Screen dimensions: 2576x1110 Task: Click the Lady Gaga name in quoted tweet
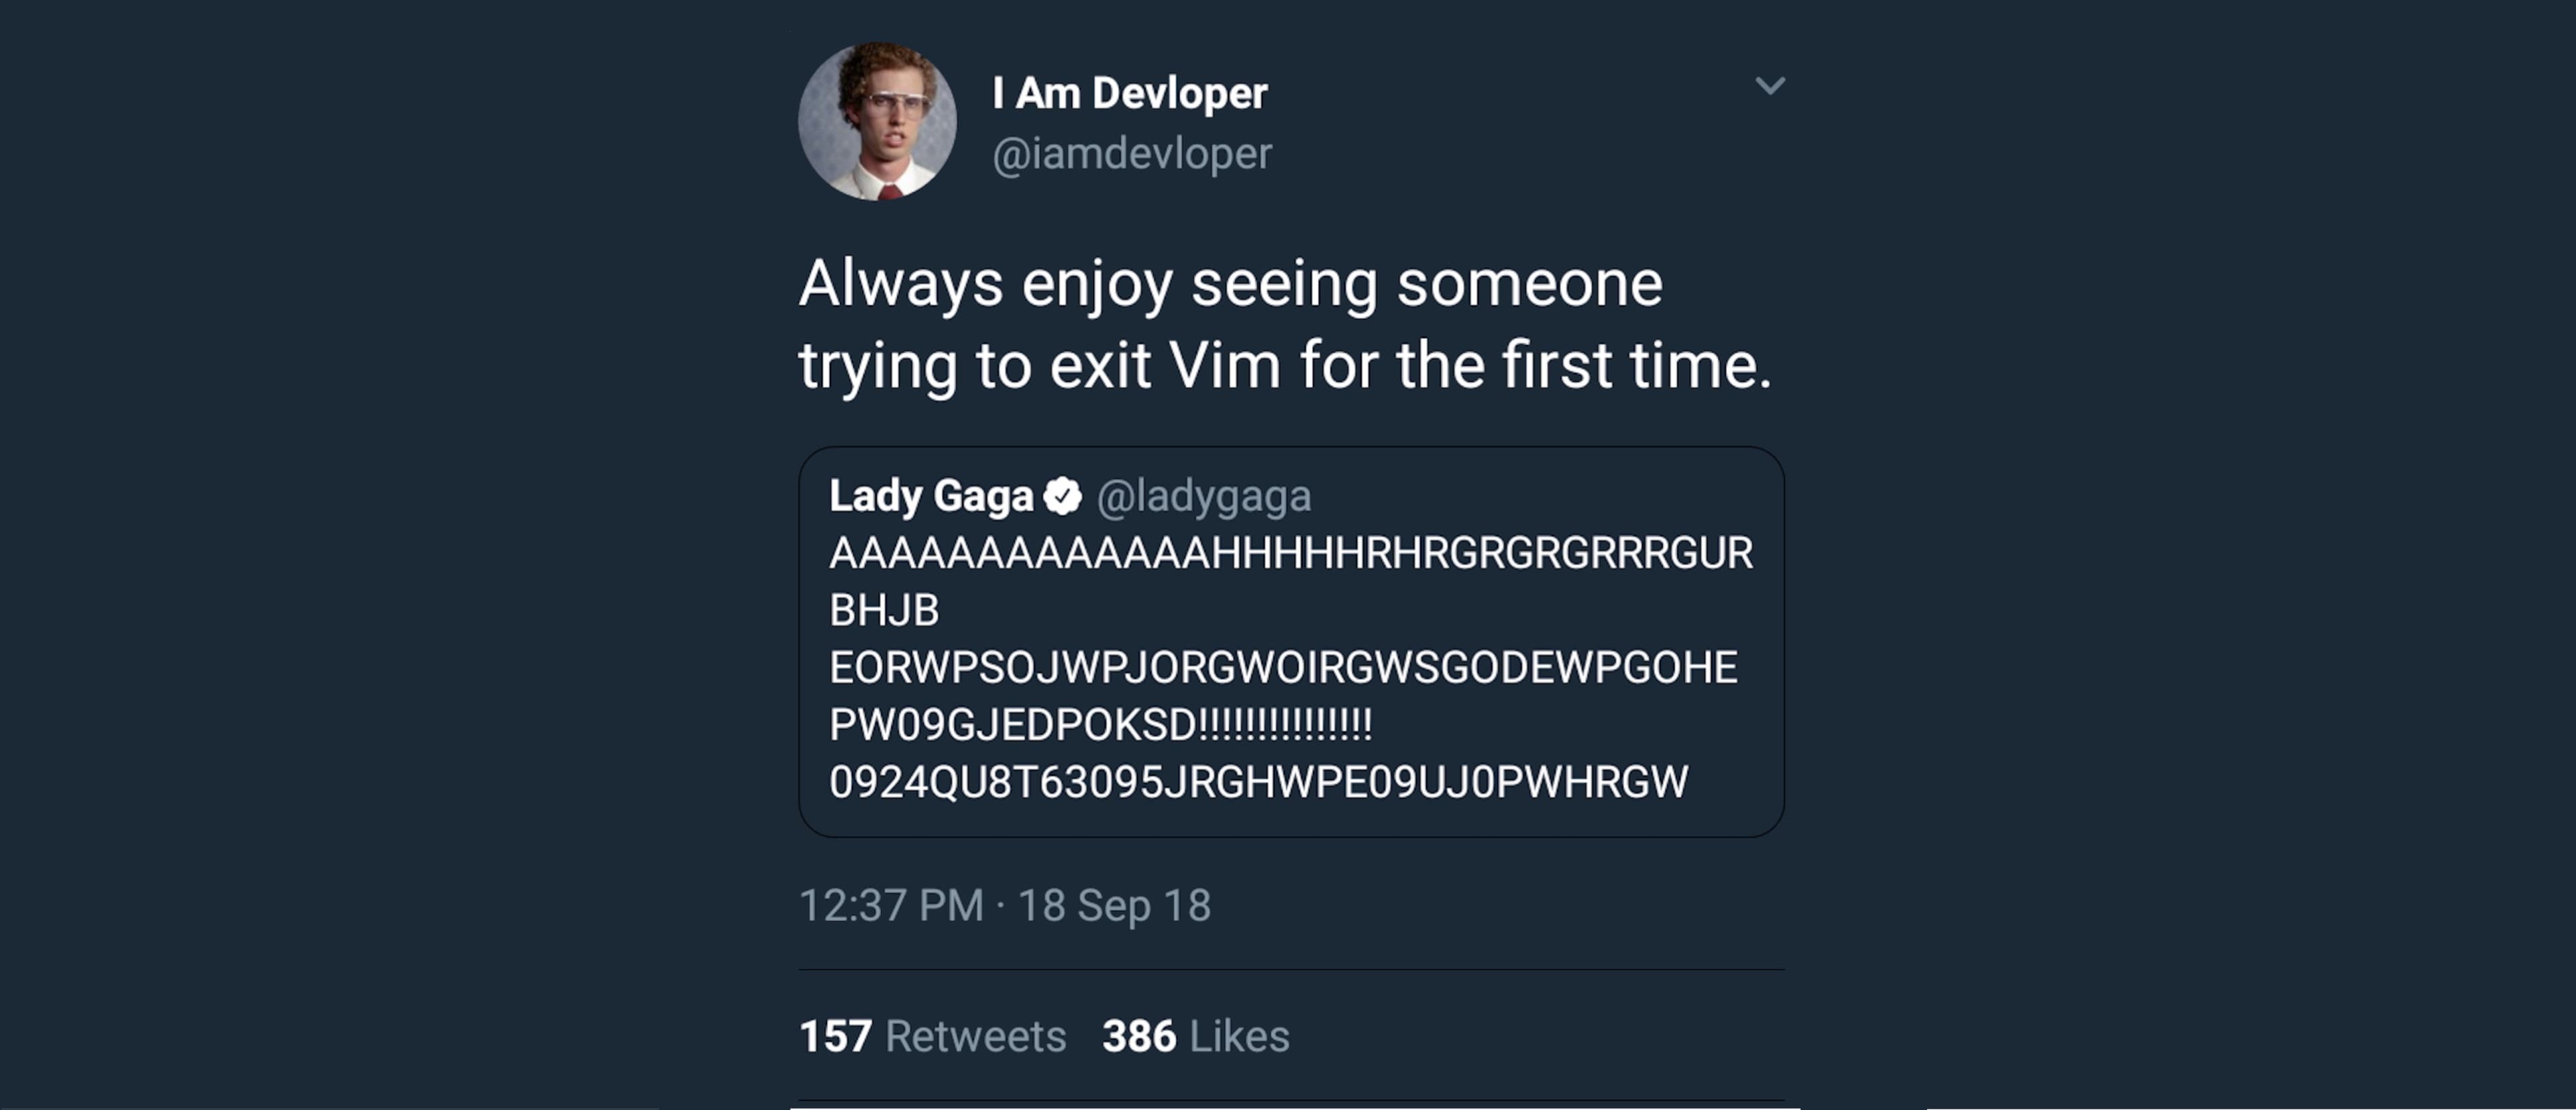(930, 496)
